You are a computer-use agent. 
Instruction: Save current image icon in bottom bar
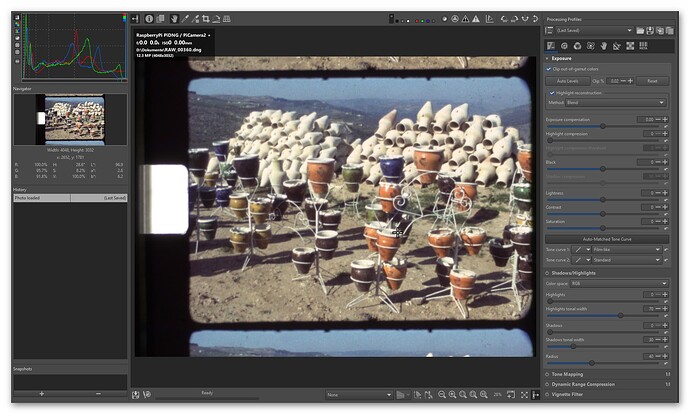pos(136,395)
